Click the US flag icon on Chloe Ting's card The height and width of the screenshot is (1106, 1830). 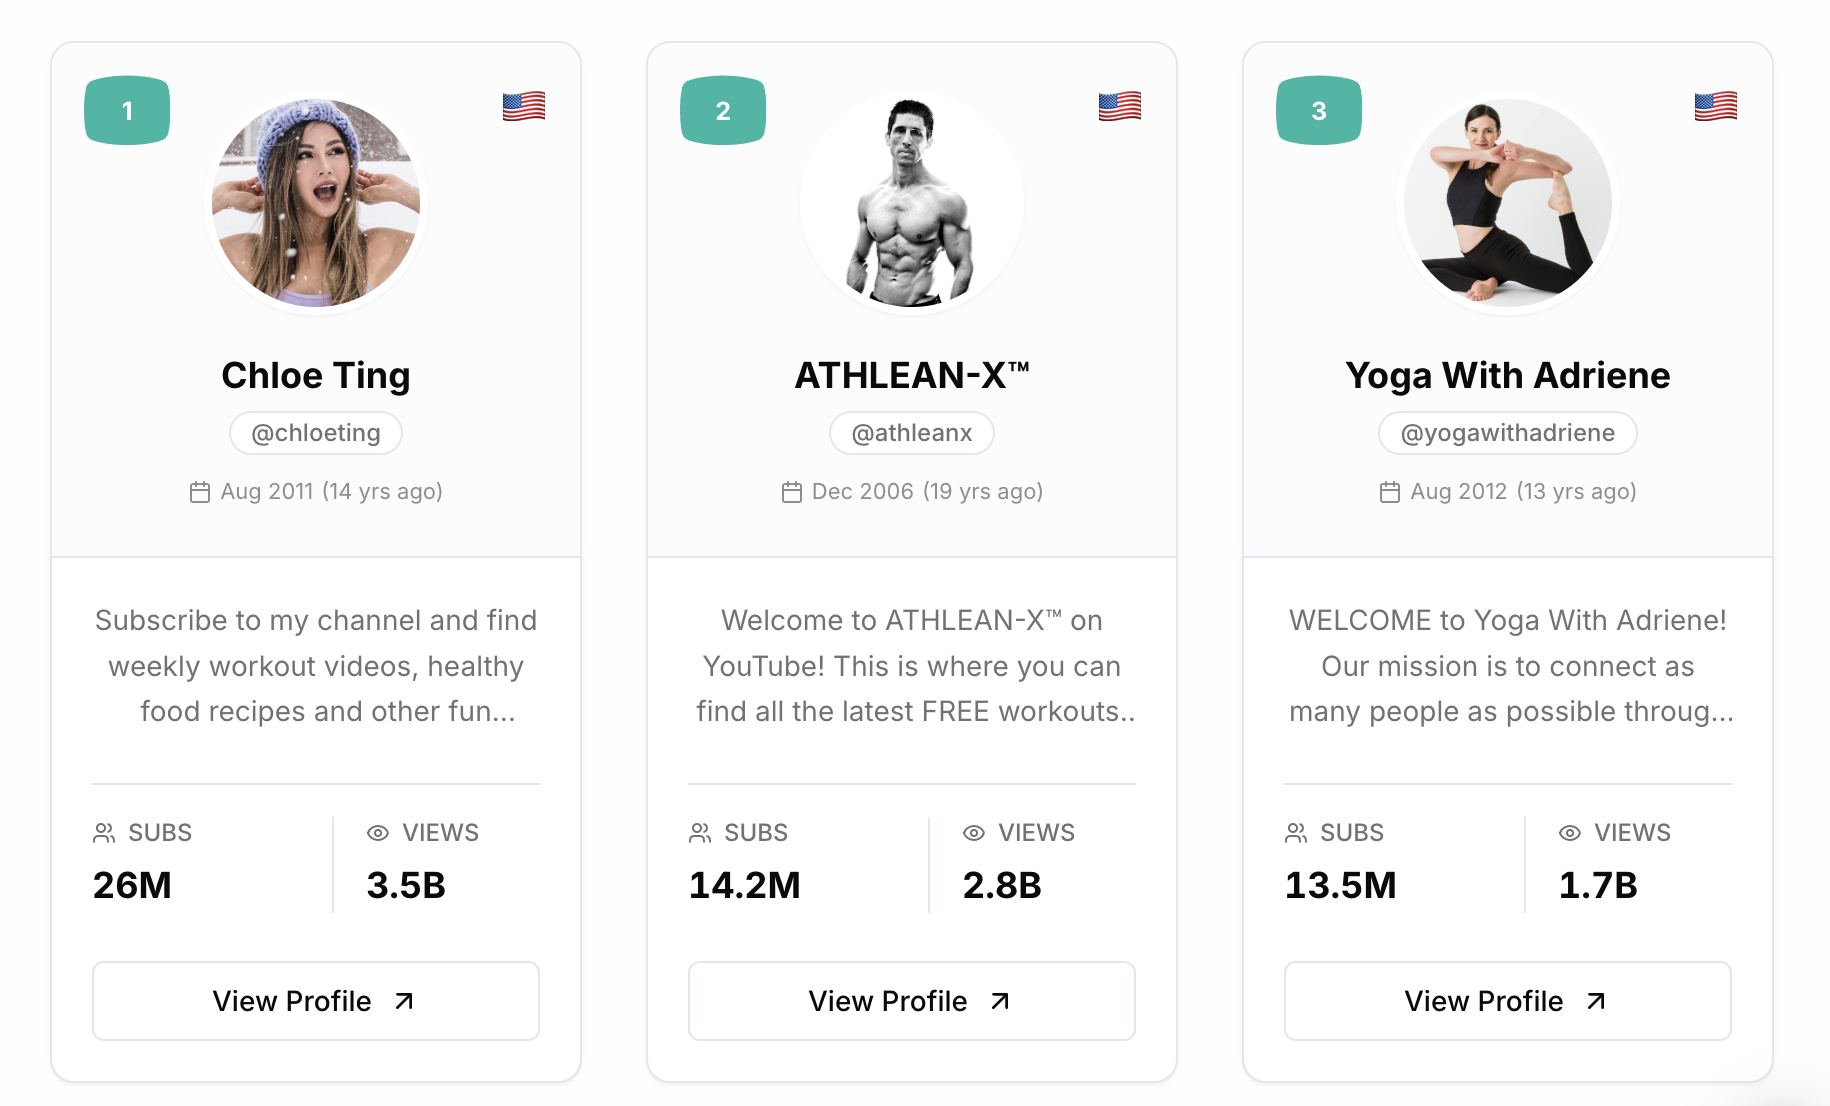[x=523, y=105]
